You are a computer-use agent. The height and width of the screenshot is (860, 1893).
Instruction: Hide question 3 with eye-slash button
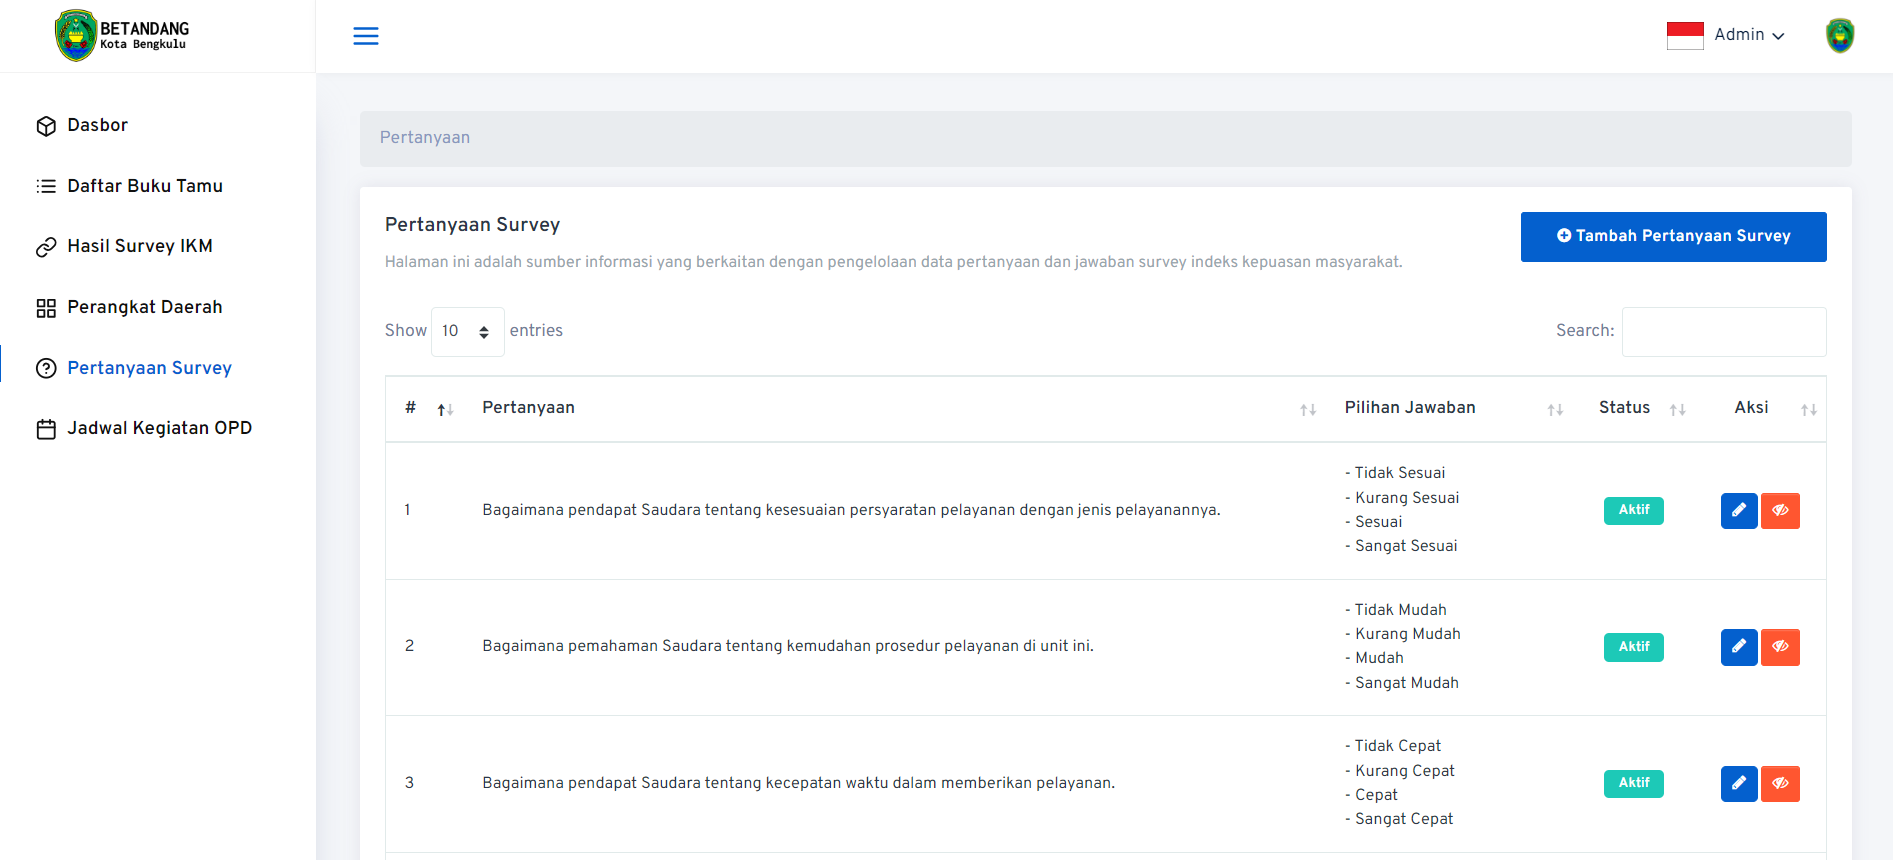click(x=1780, y=784)
